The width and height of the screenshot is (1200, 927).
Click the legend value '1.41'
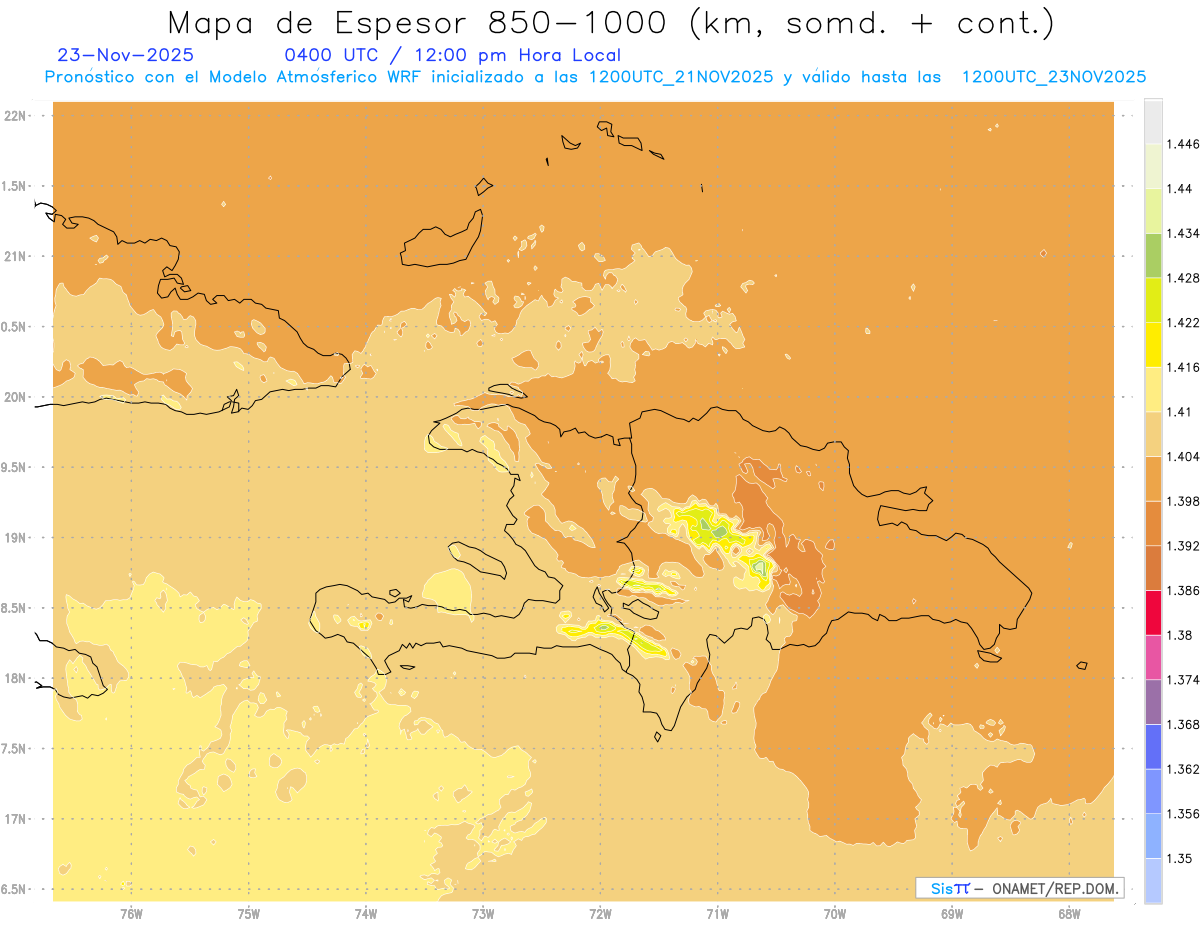(1180, 411)
